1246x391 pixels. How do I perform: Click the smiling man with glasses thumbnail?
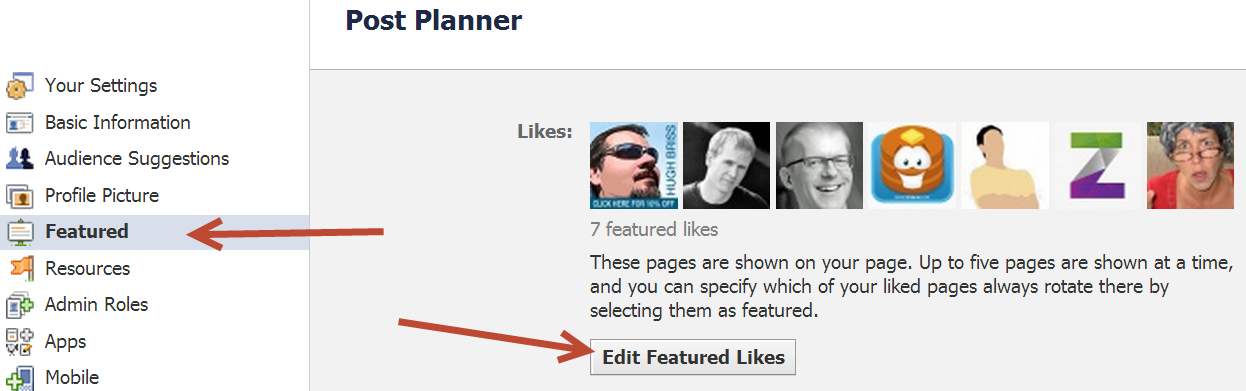819,165
